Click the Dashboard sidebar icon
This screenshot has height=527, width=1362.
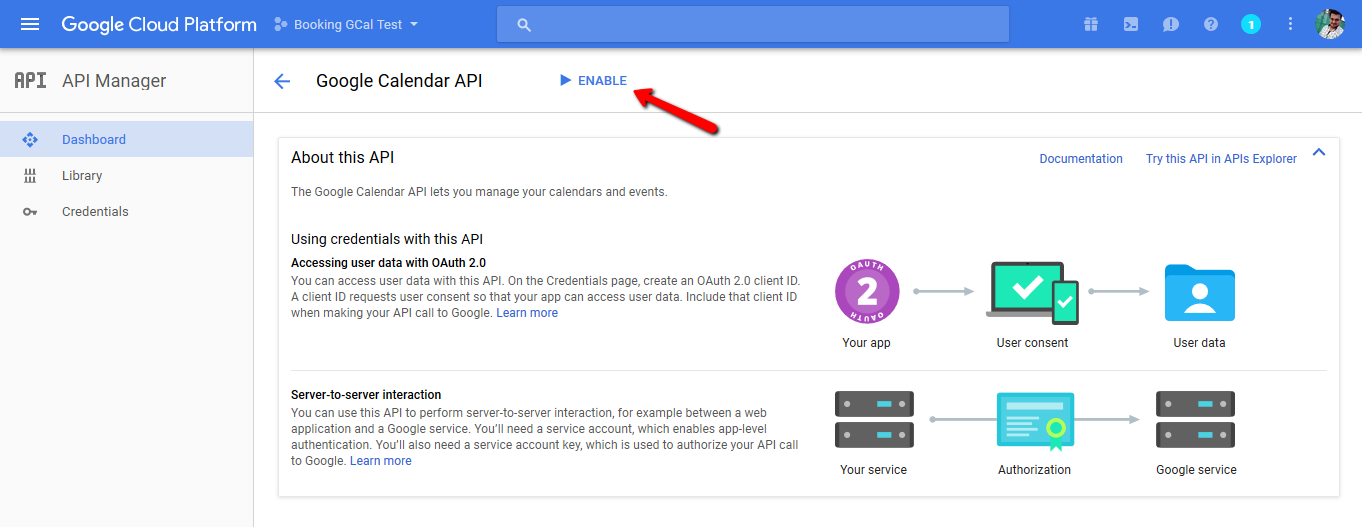[x=30, y=140]
